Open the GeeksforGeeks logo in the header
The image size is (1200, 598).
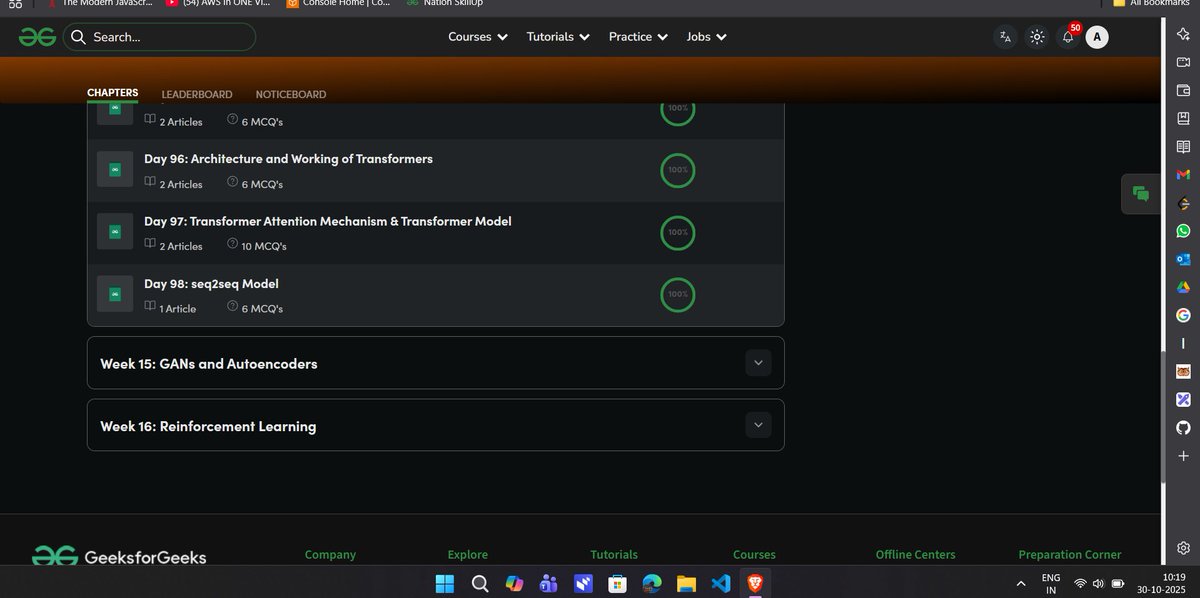click(37, 37)
